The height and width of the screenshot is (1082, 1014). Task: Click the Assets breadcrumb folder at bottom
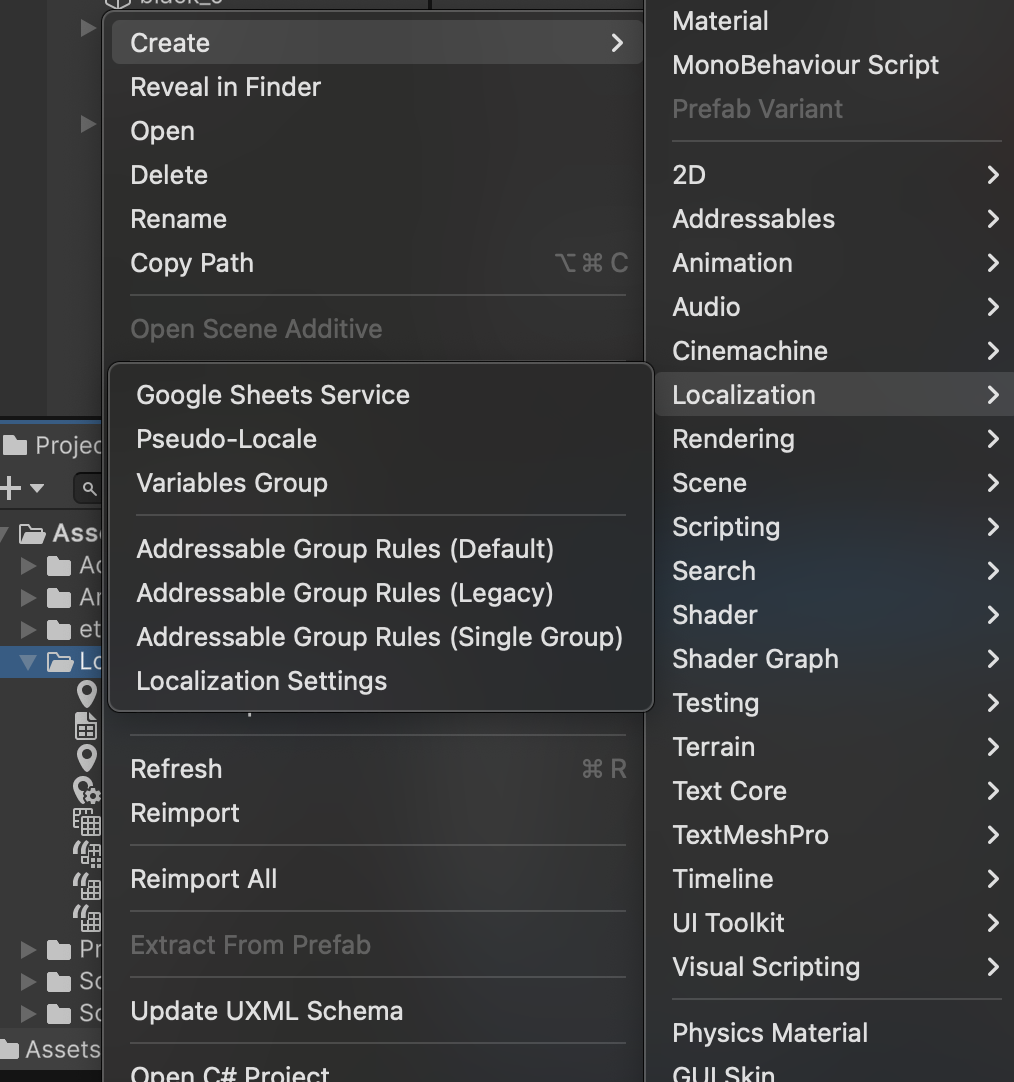point(50,1050)
